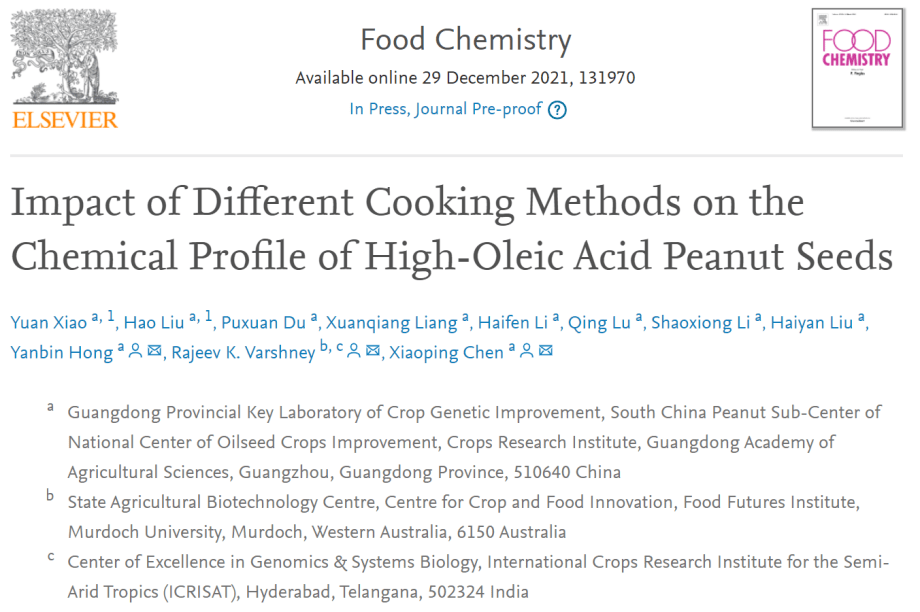
Task: Open author Haifen Li's link
Action: tap(512, 322)
